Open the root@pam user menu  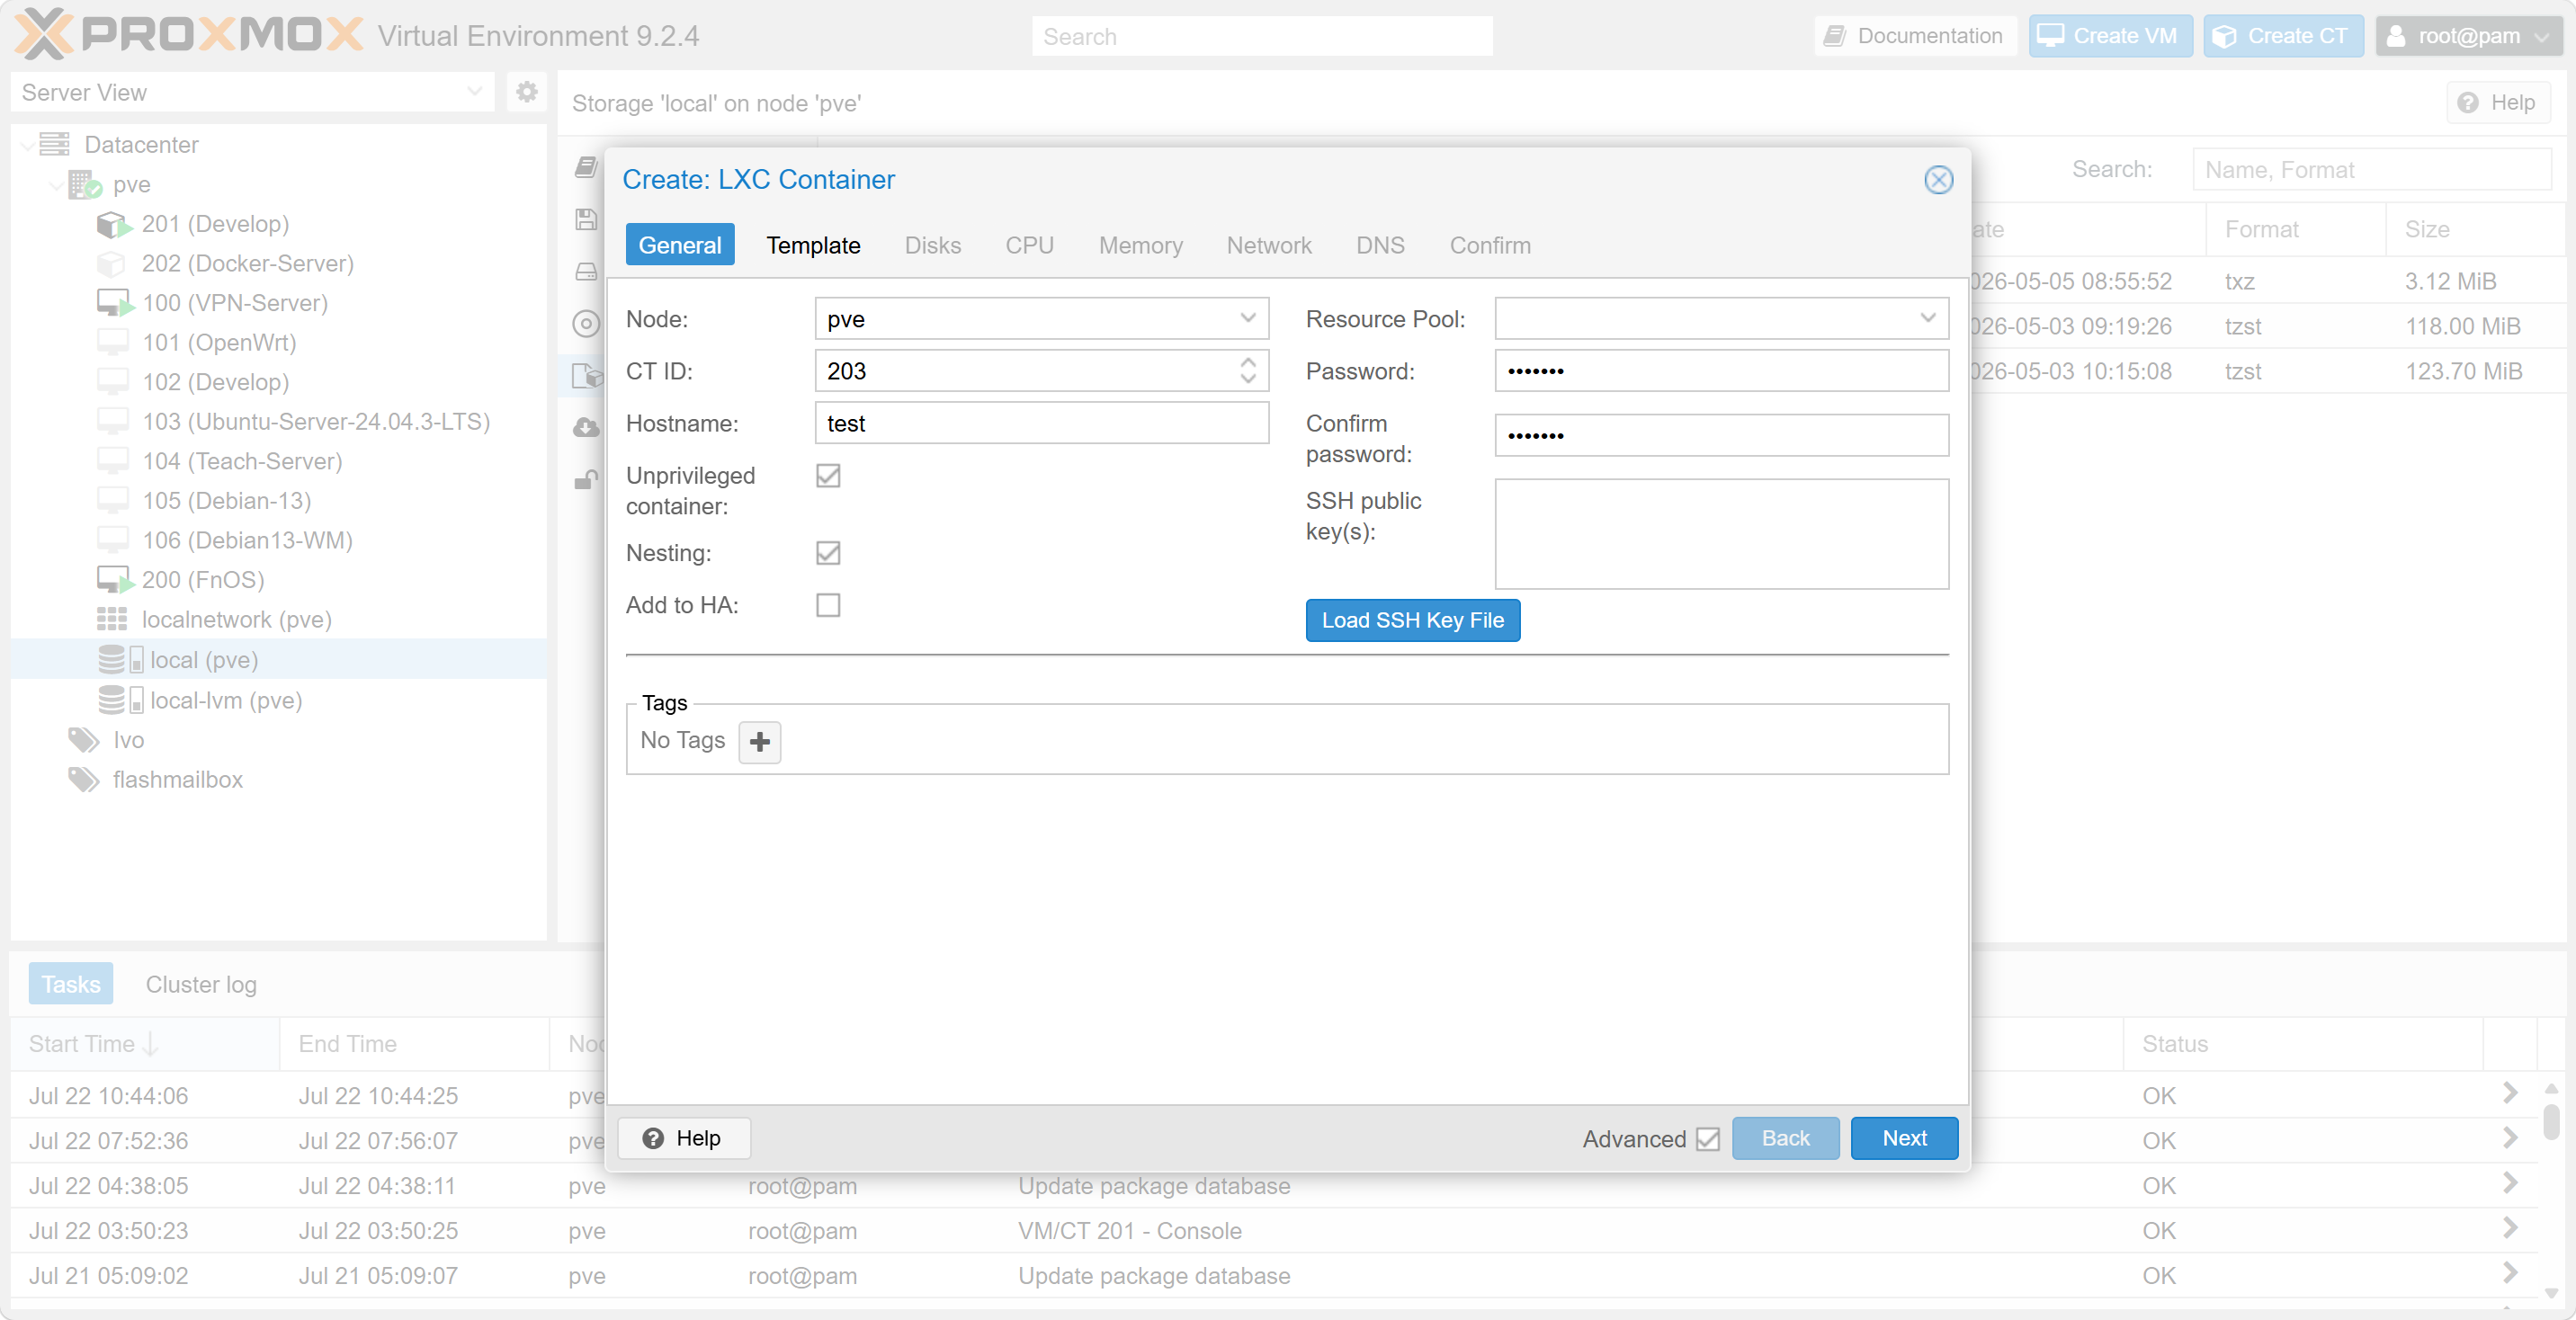coord(2468,36)
